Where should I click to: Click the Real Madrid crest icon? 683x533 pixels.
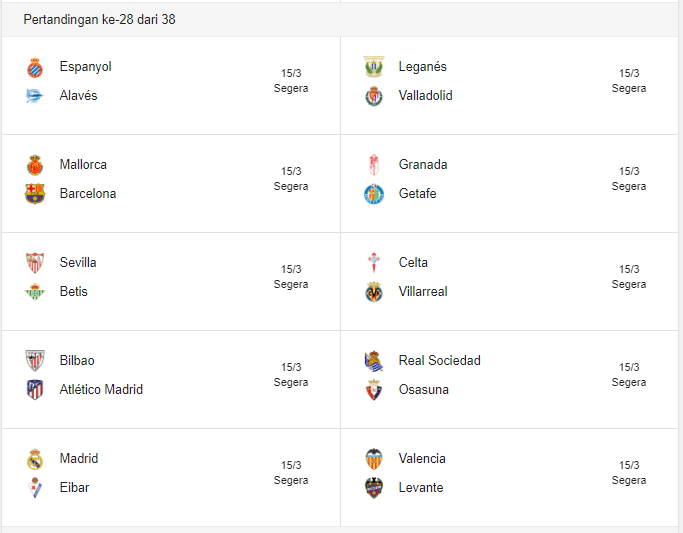point(35,459)
